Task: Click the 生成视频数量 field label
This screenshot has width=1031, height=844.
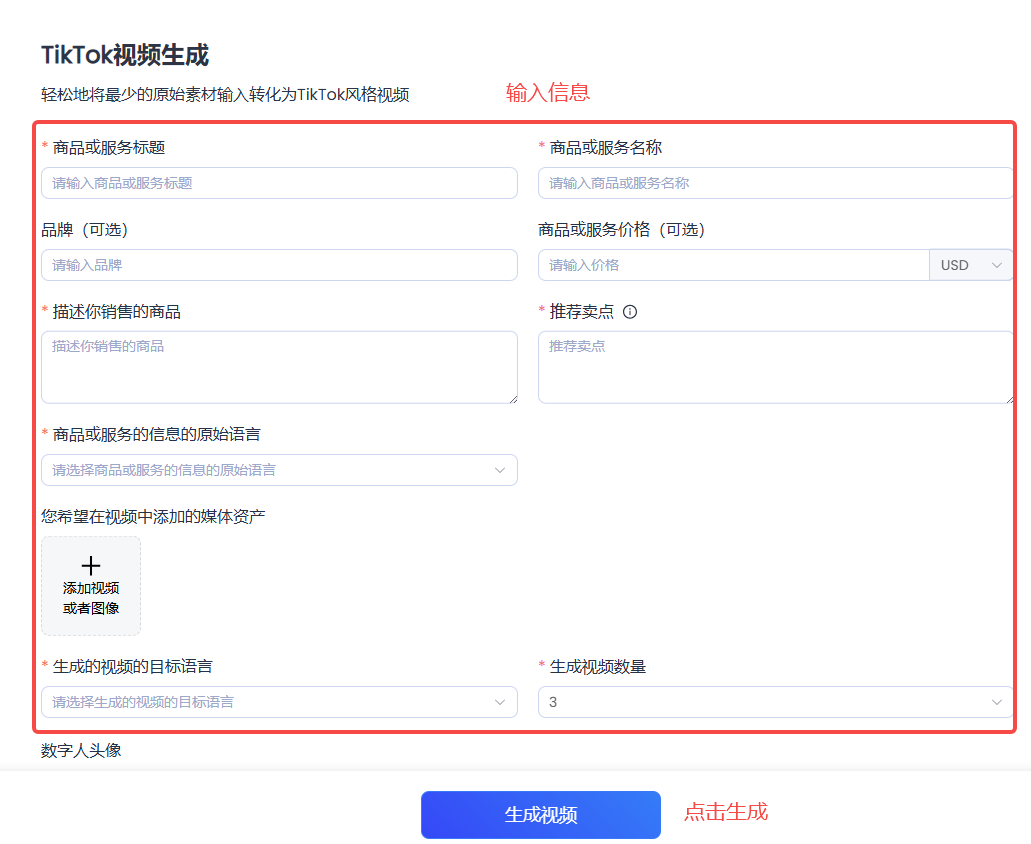Action: [597, 667]
